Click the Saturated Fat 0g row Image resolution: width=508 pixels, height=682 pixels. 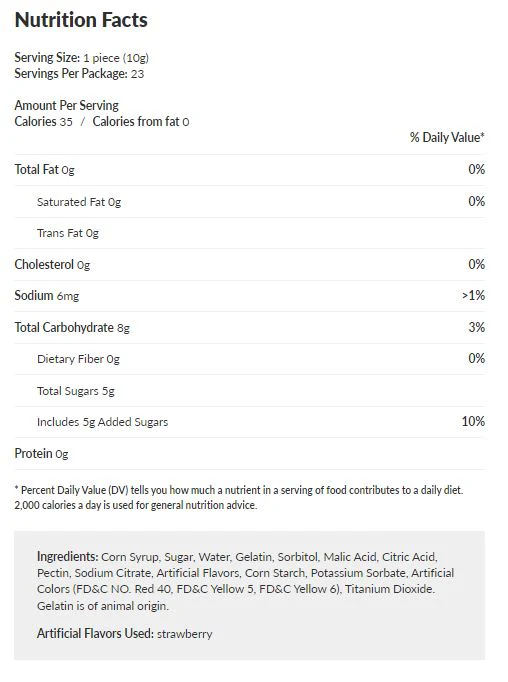tap(249, 202)
